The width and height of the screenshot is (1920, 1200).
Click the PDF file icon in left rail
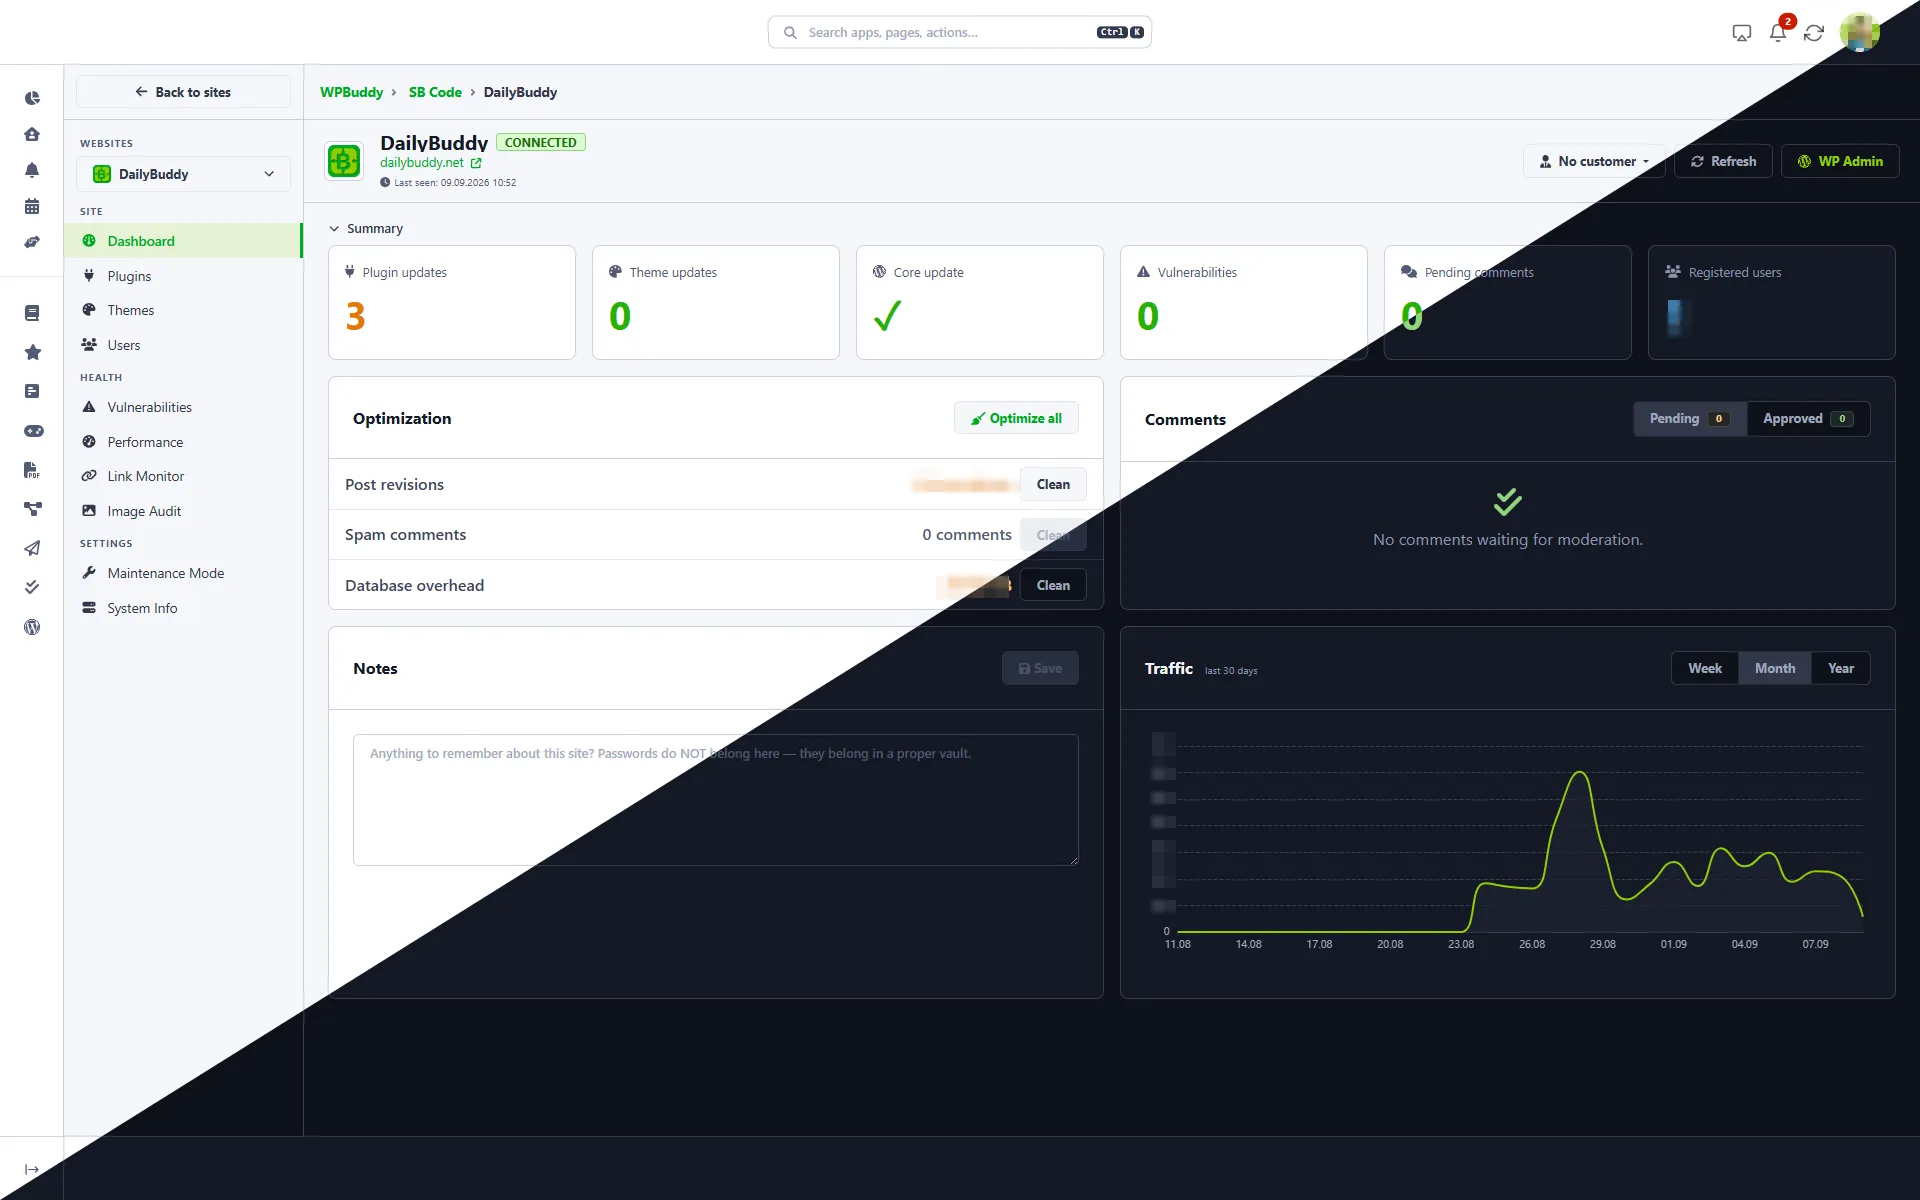click(32, 470)
